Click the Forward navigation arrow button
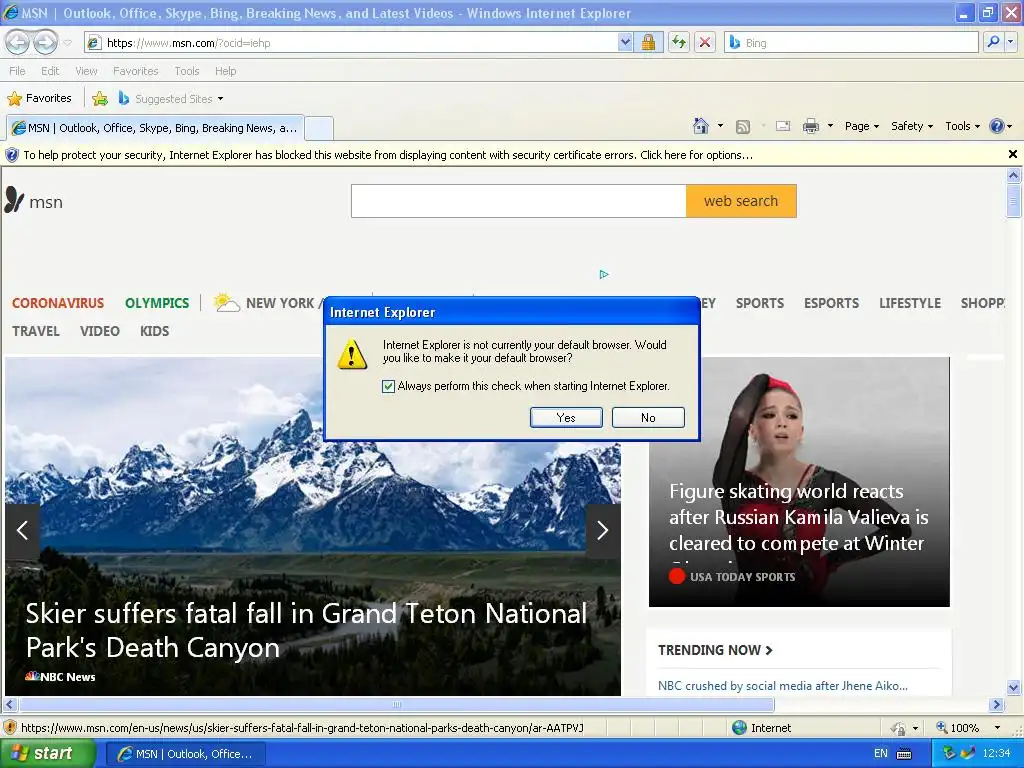Viewport: 1024px width, 768px height. pos(46,42)
